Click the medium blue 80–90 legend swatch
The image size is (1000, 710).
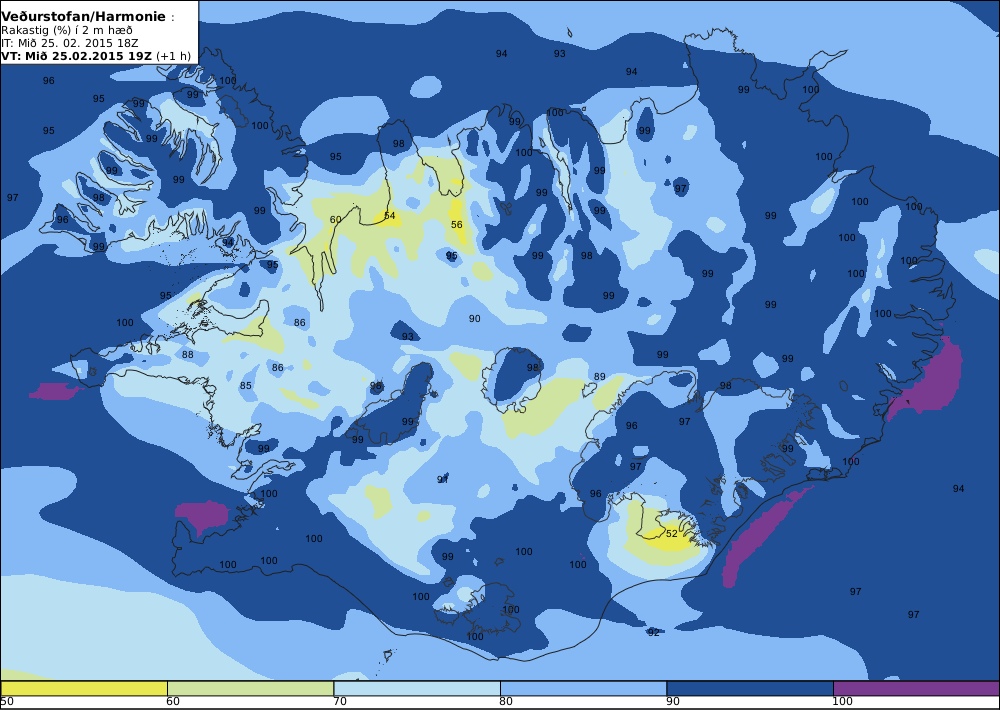click(x=584, y=688)
